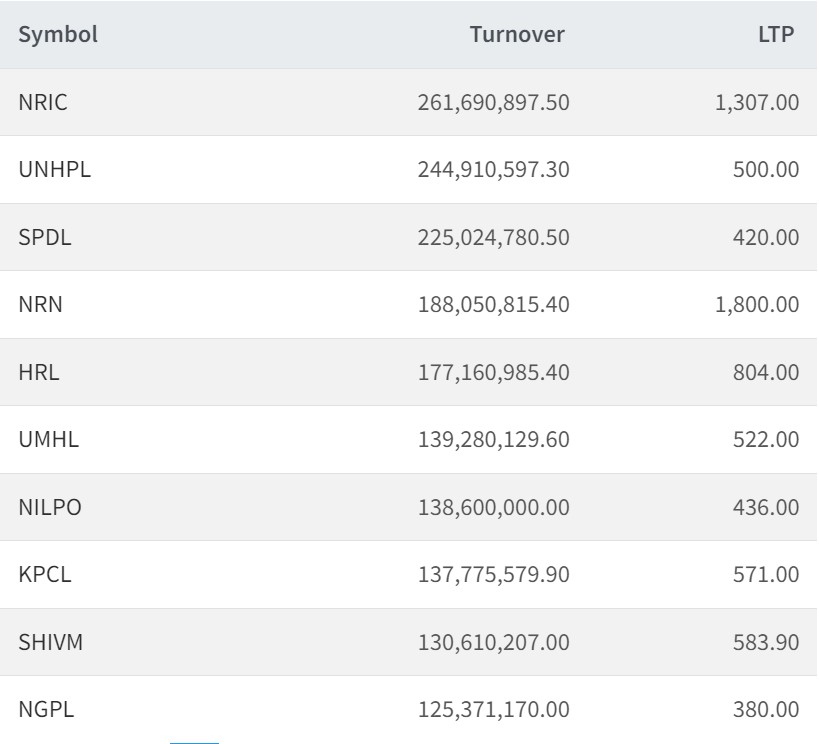Image resolution: width=819 pixels, height=744 pixels.
Task: Click the teal bar below the table
Action: [x=194, y=741]
